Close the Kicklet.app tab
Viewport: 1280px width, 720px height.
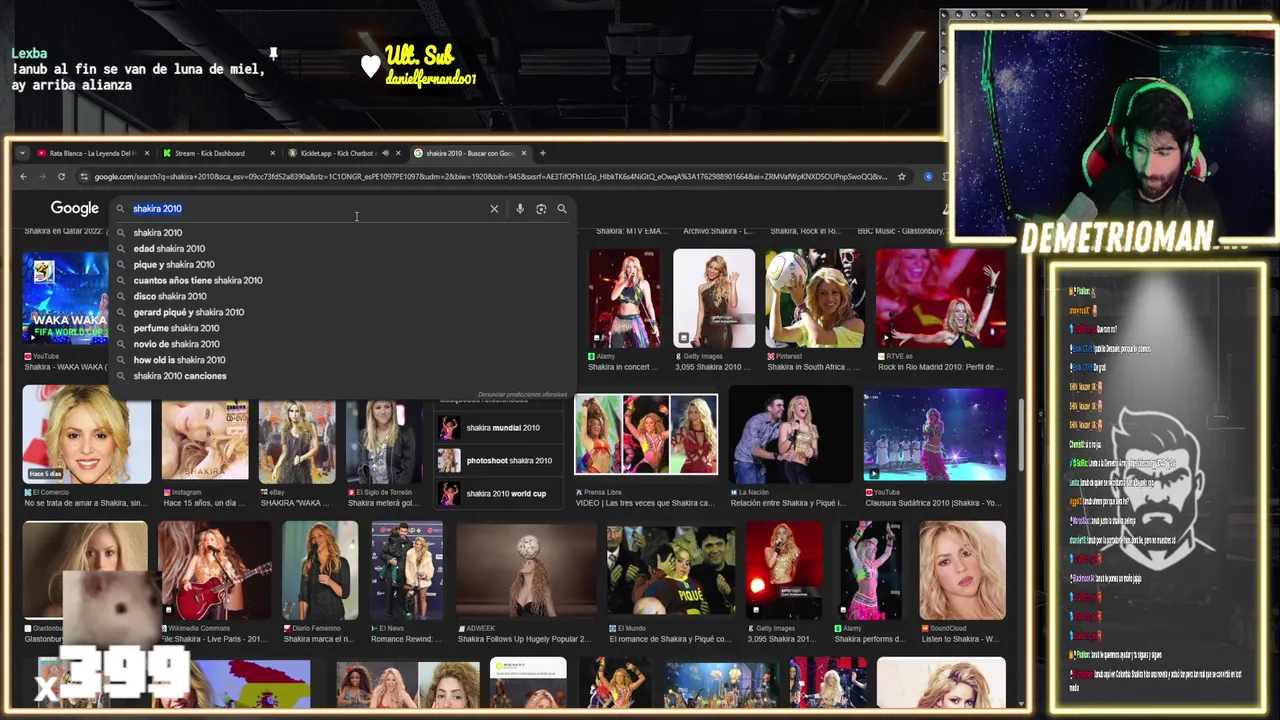[398, 153]
